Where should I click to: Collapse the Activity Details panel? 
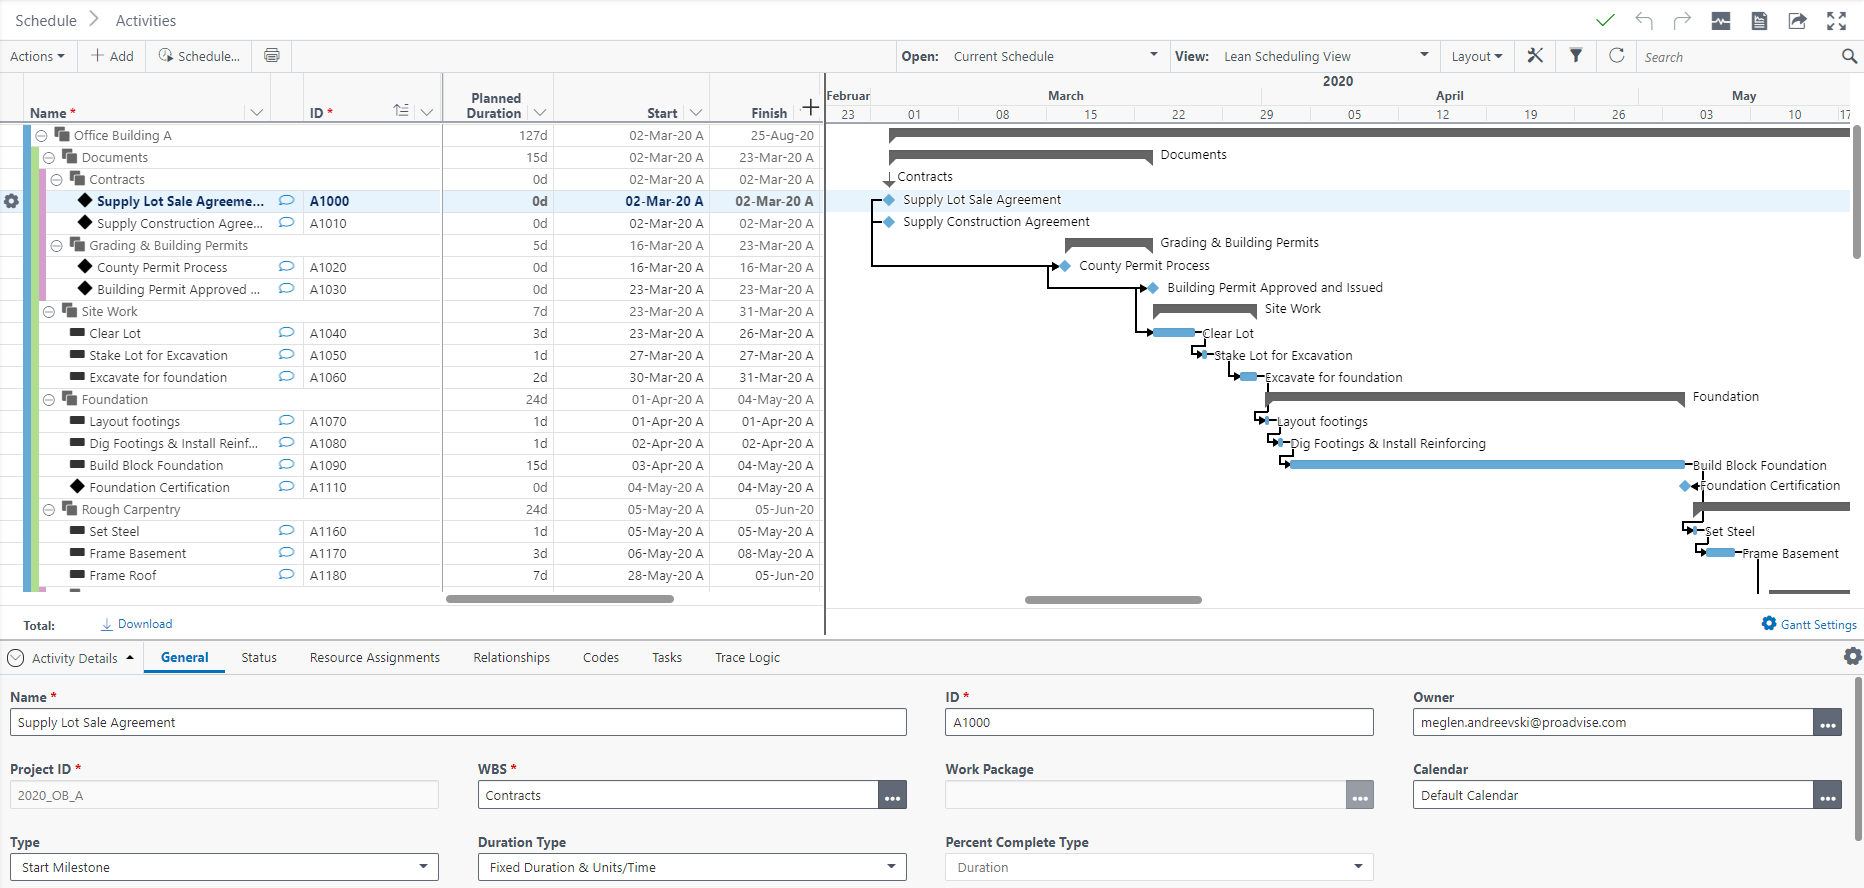[x=16, y=658]
